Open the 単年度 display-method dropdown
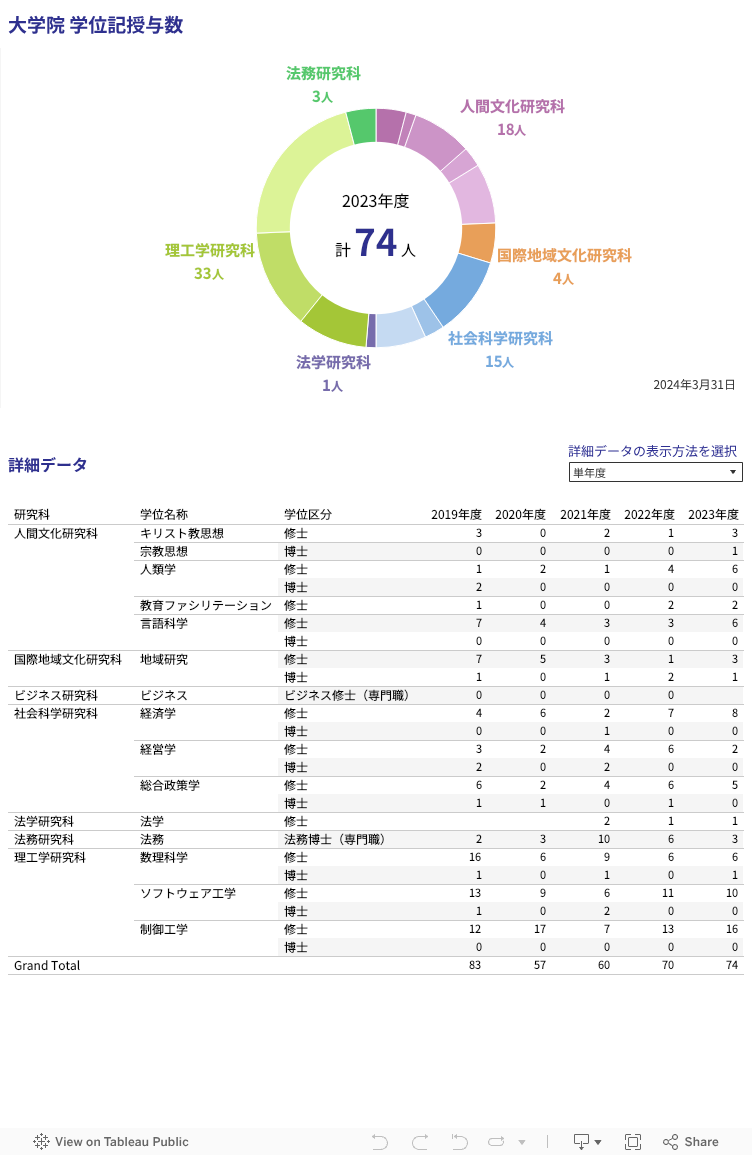Viewport: 752px width, 1155px height. [656, 472]
